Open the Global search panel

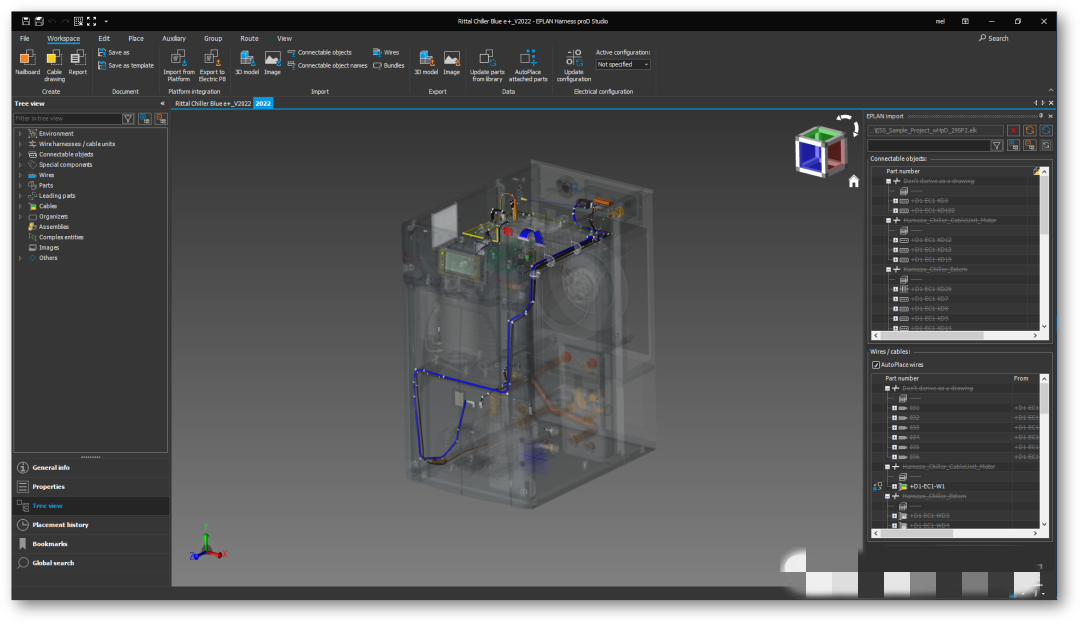[90, 563]
